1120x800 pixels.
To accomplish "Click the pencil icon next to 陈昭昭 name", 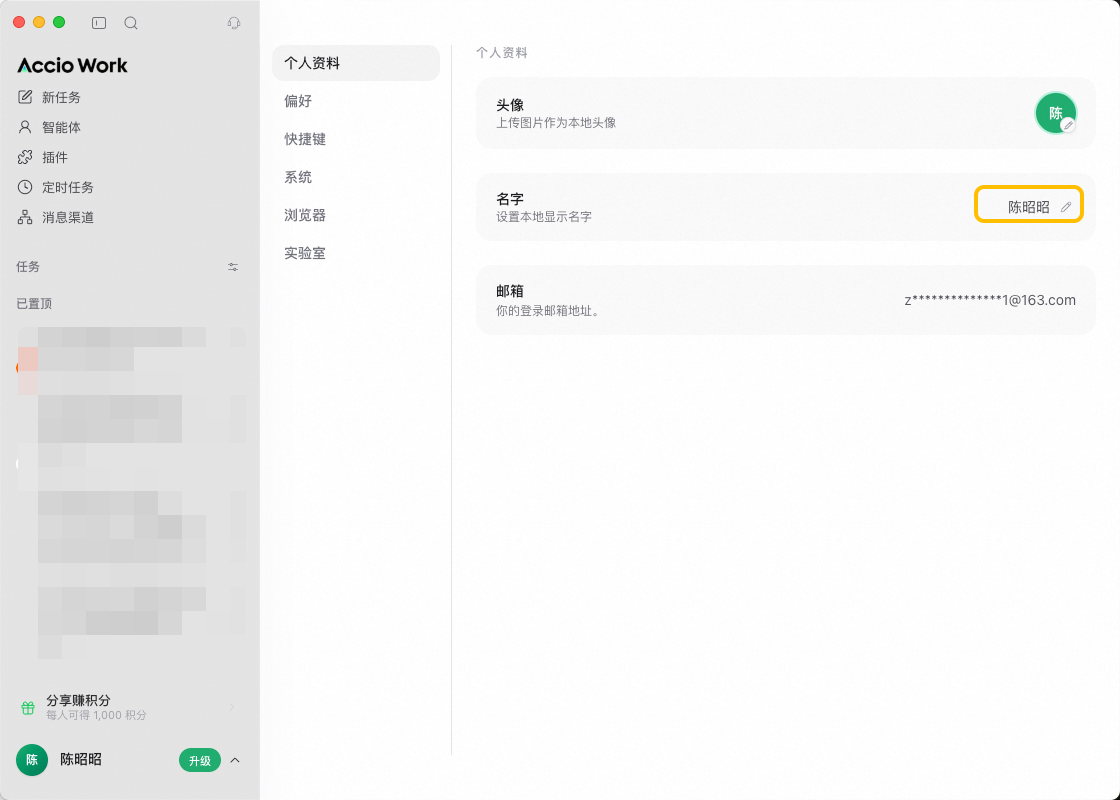I will tap(1066, 207).
